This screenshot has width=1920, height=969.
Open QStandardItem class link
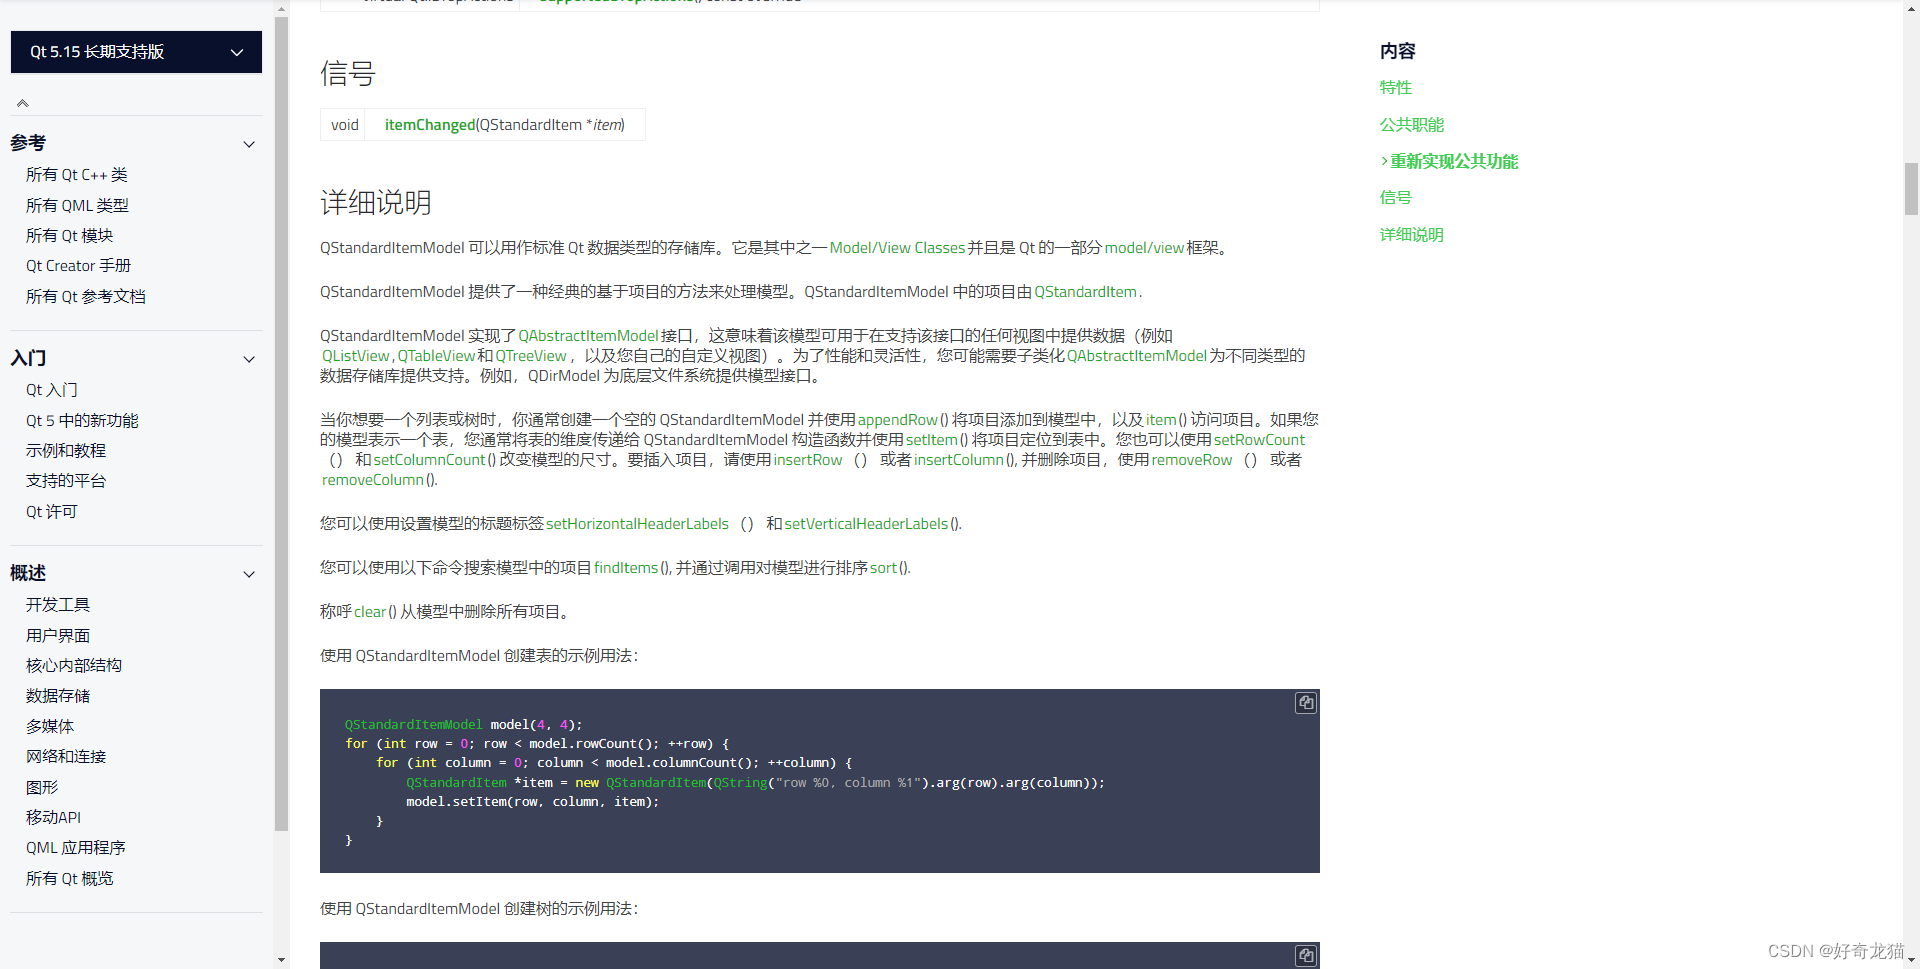coord(1085,292)
